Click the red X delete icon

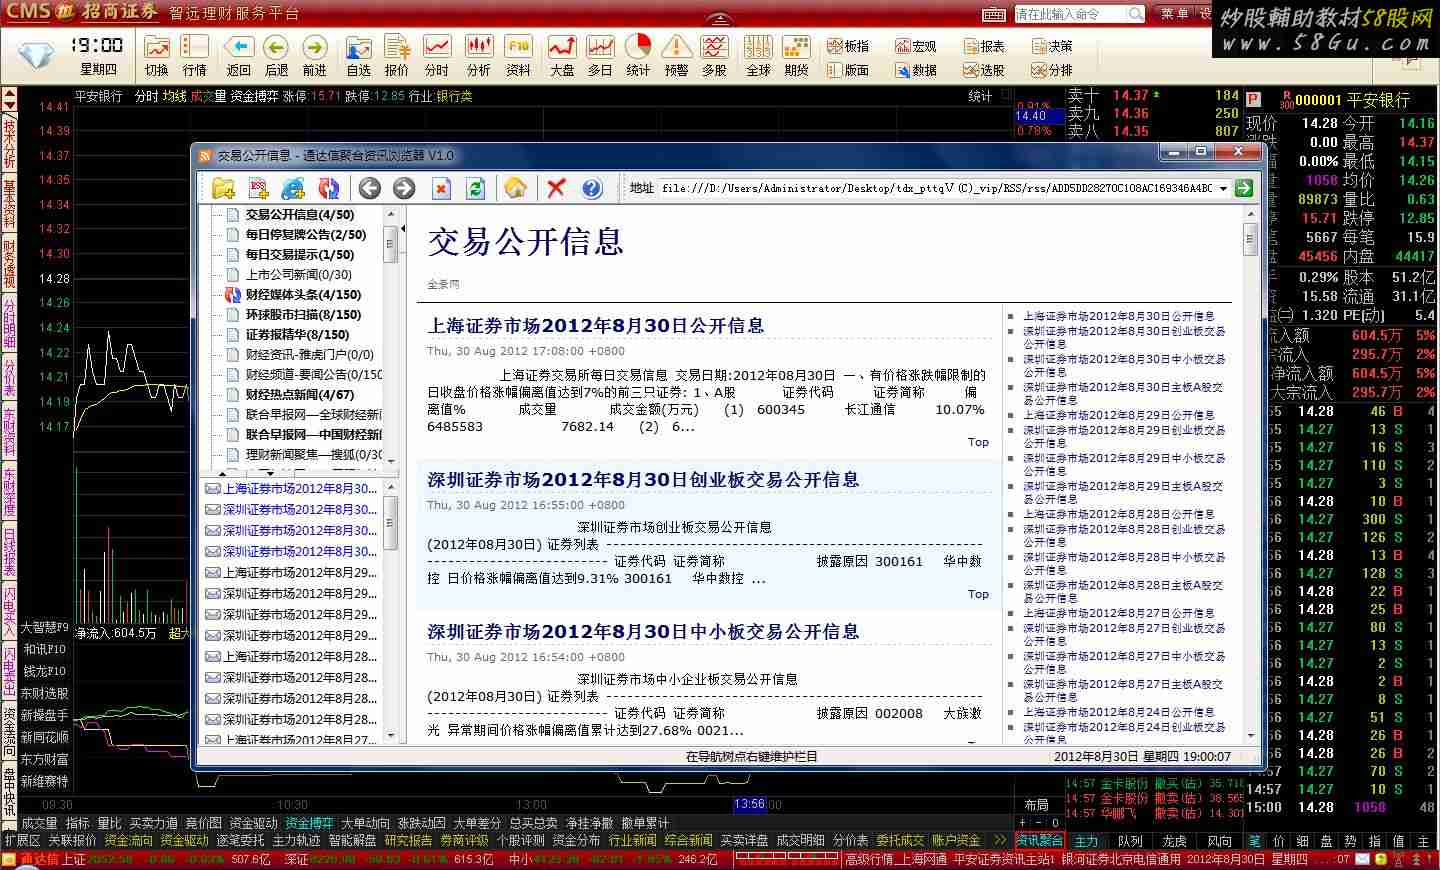(x=557, y=188)
